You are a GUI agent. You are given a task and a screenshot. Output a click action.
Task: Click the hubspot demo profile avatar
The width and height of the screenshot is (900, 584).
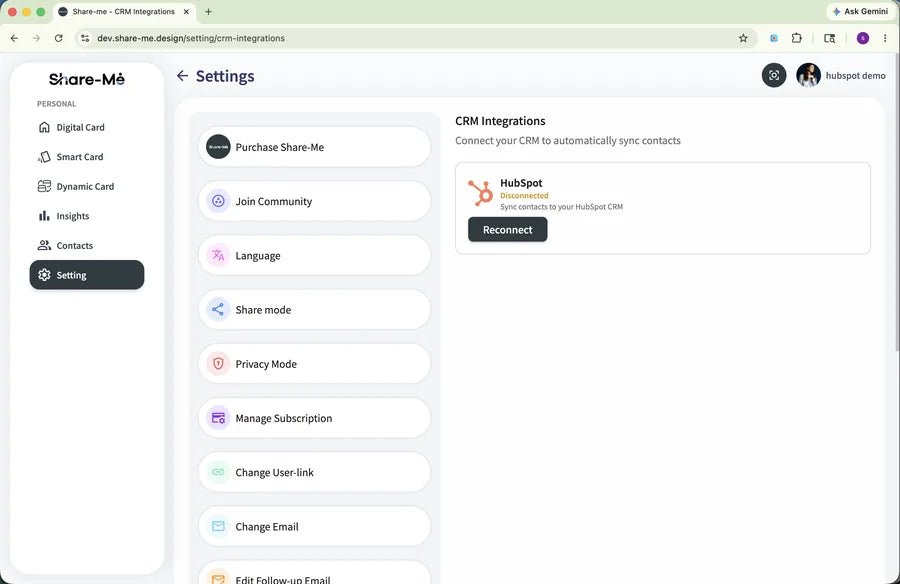click(x=808, y=75)
